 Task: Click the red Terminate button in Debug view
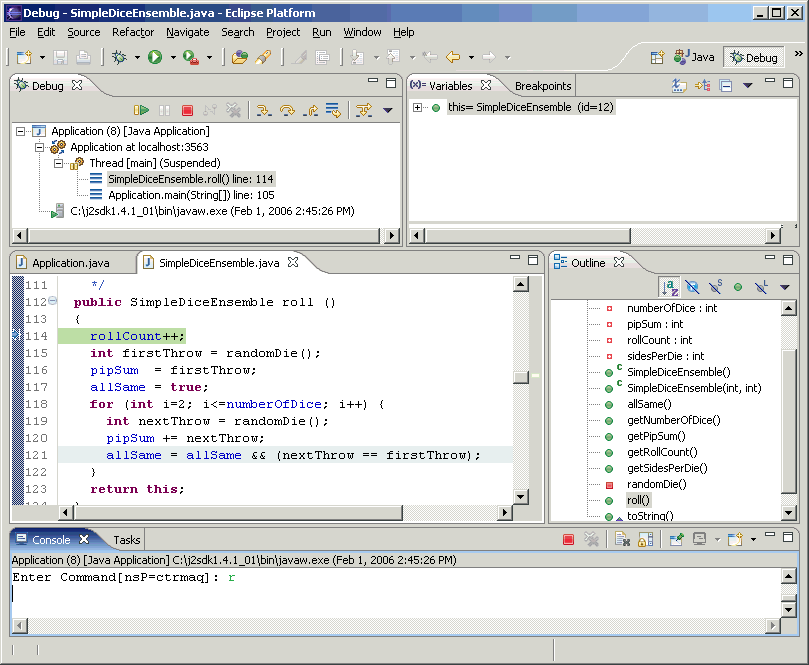[x=187, y=110]
